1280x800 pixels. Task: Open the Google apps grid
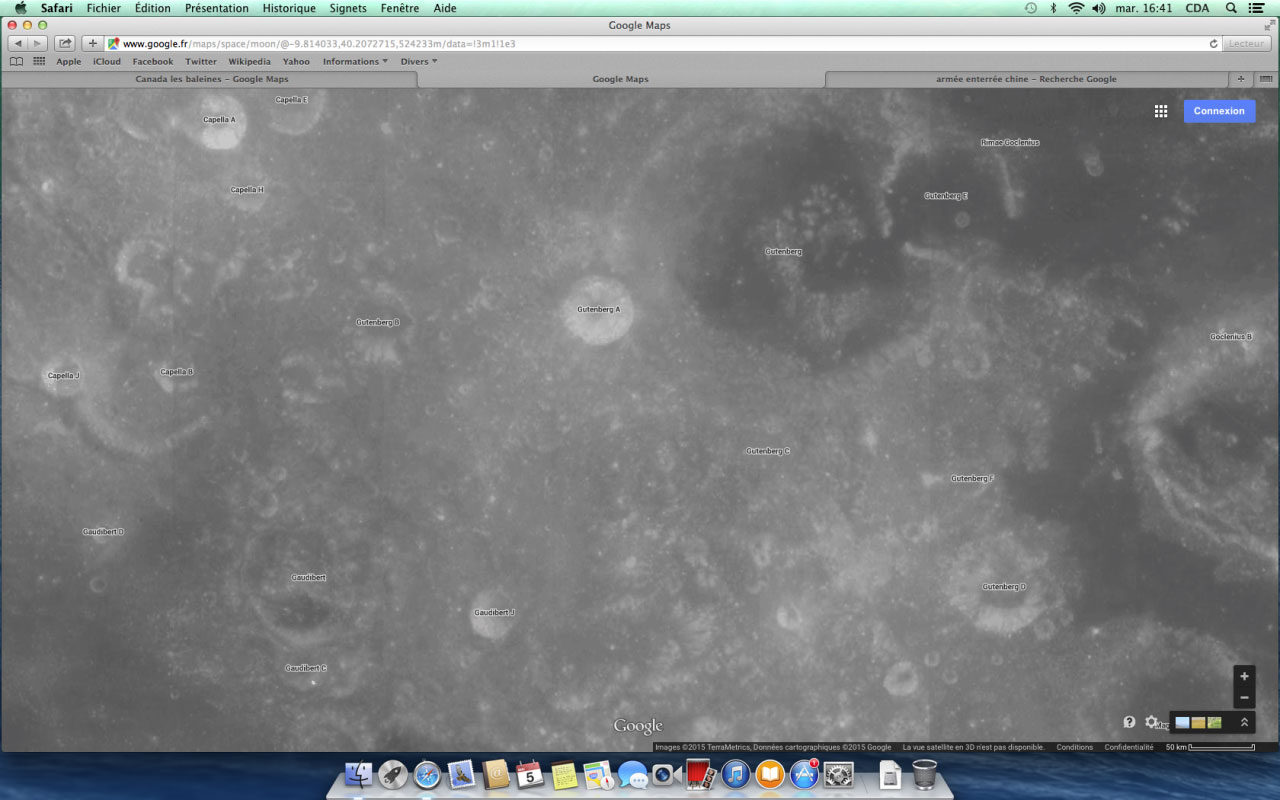1161,111
